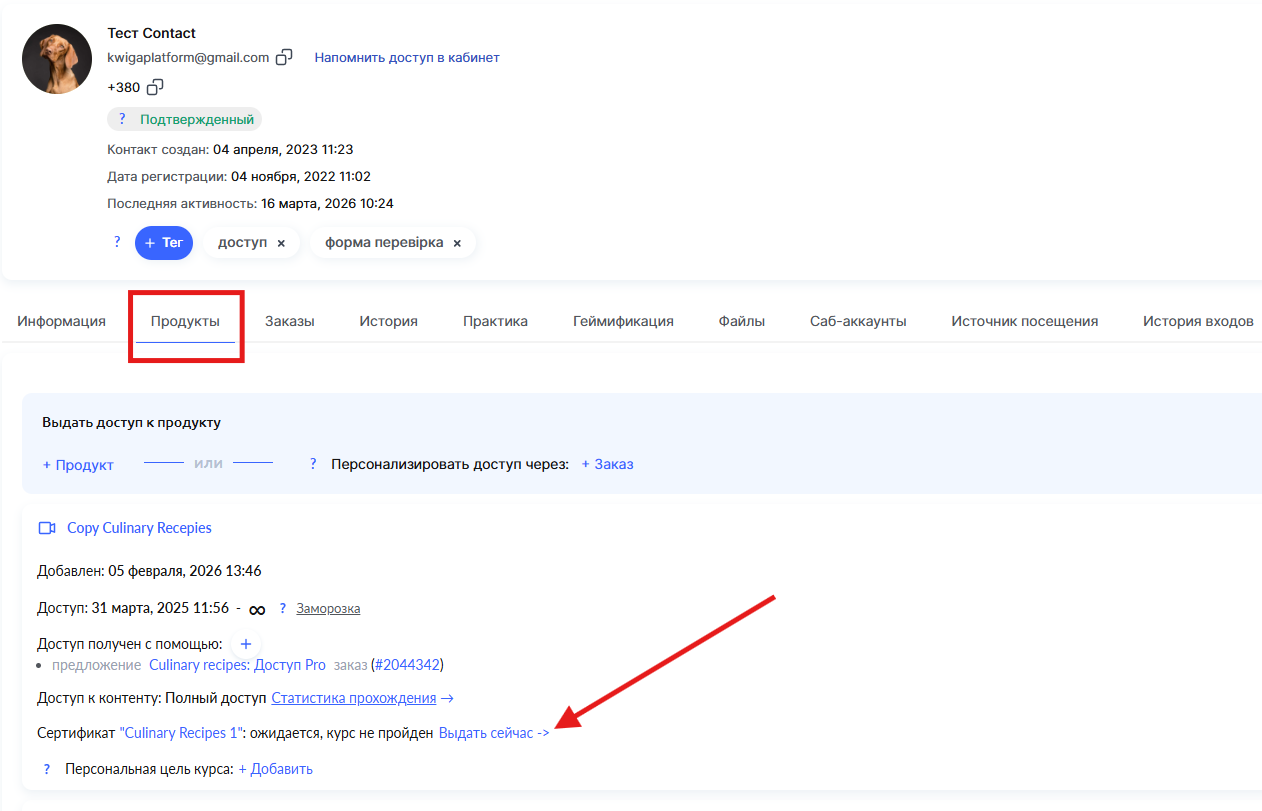The image size is (1262, 811).
Task: Open the help hint next to Заморозка
Action: point(283,608)
